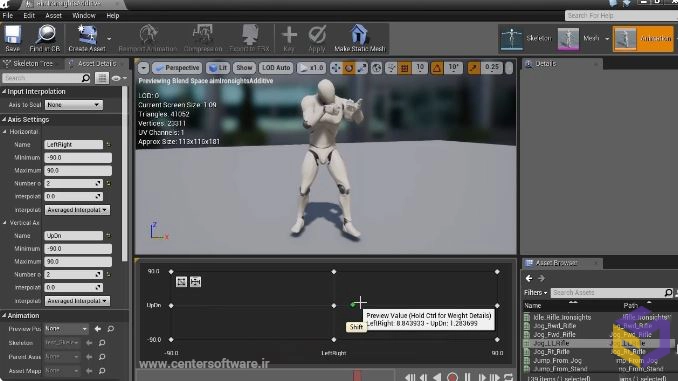The width and height of the screenshot is (678, 381).
Task: Select the translate gizmo tool in viewport
Action: 336,68
